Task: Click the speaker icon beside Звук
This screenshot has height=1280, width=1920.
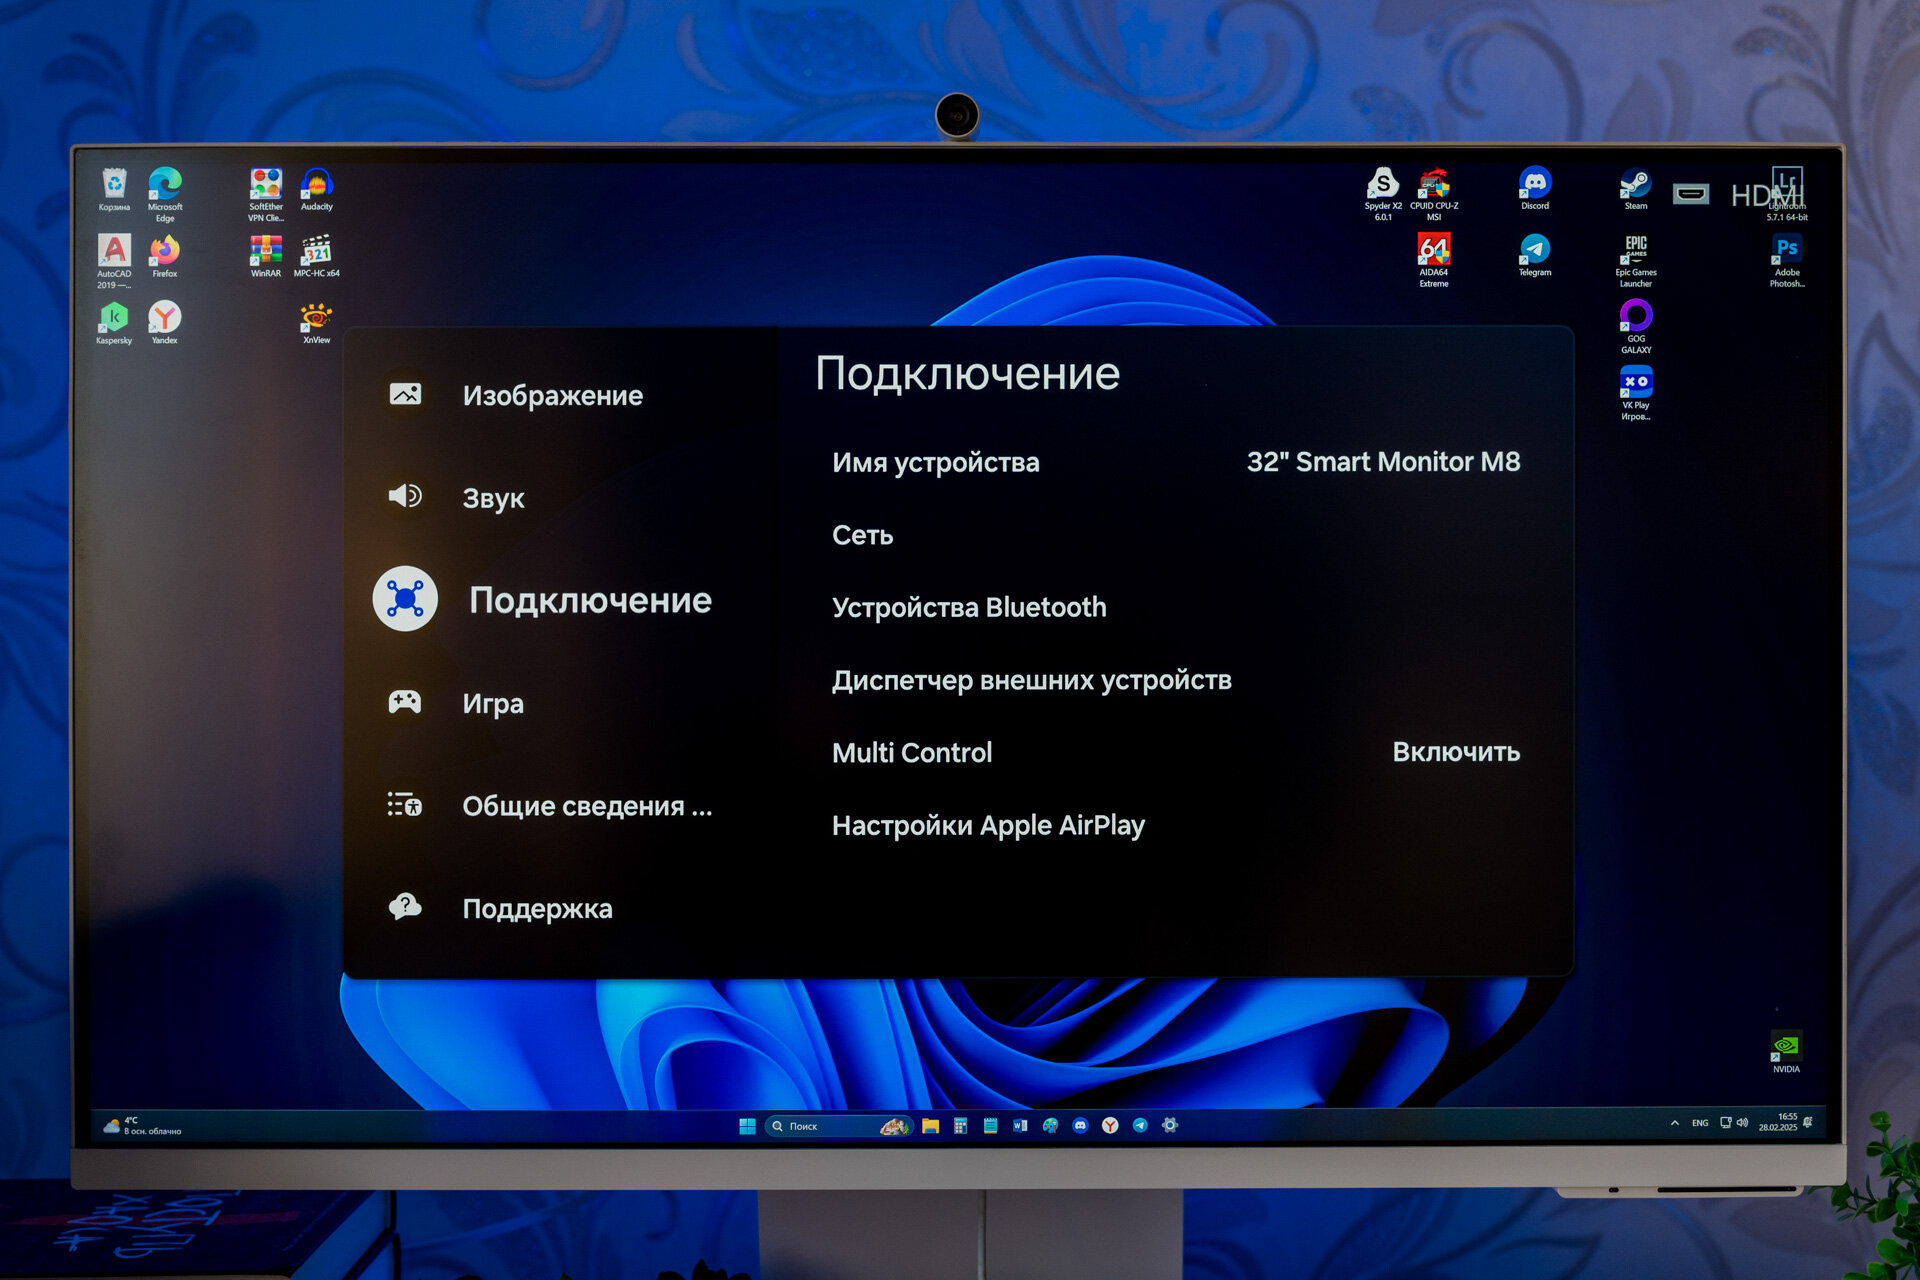Action: [405, 496]
